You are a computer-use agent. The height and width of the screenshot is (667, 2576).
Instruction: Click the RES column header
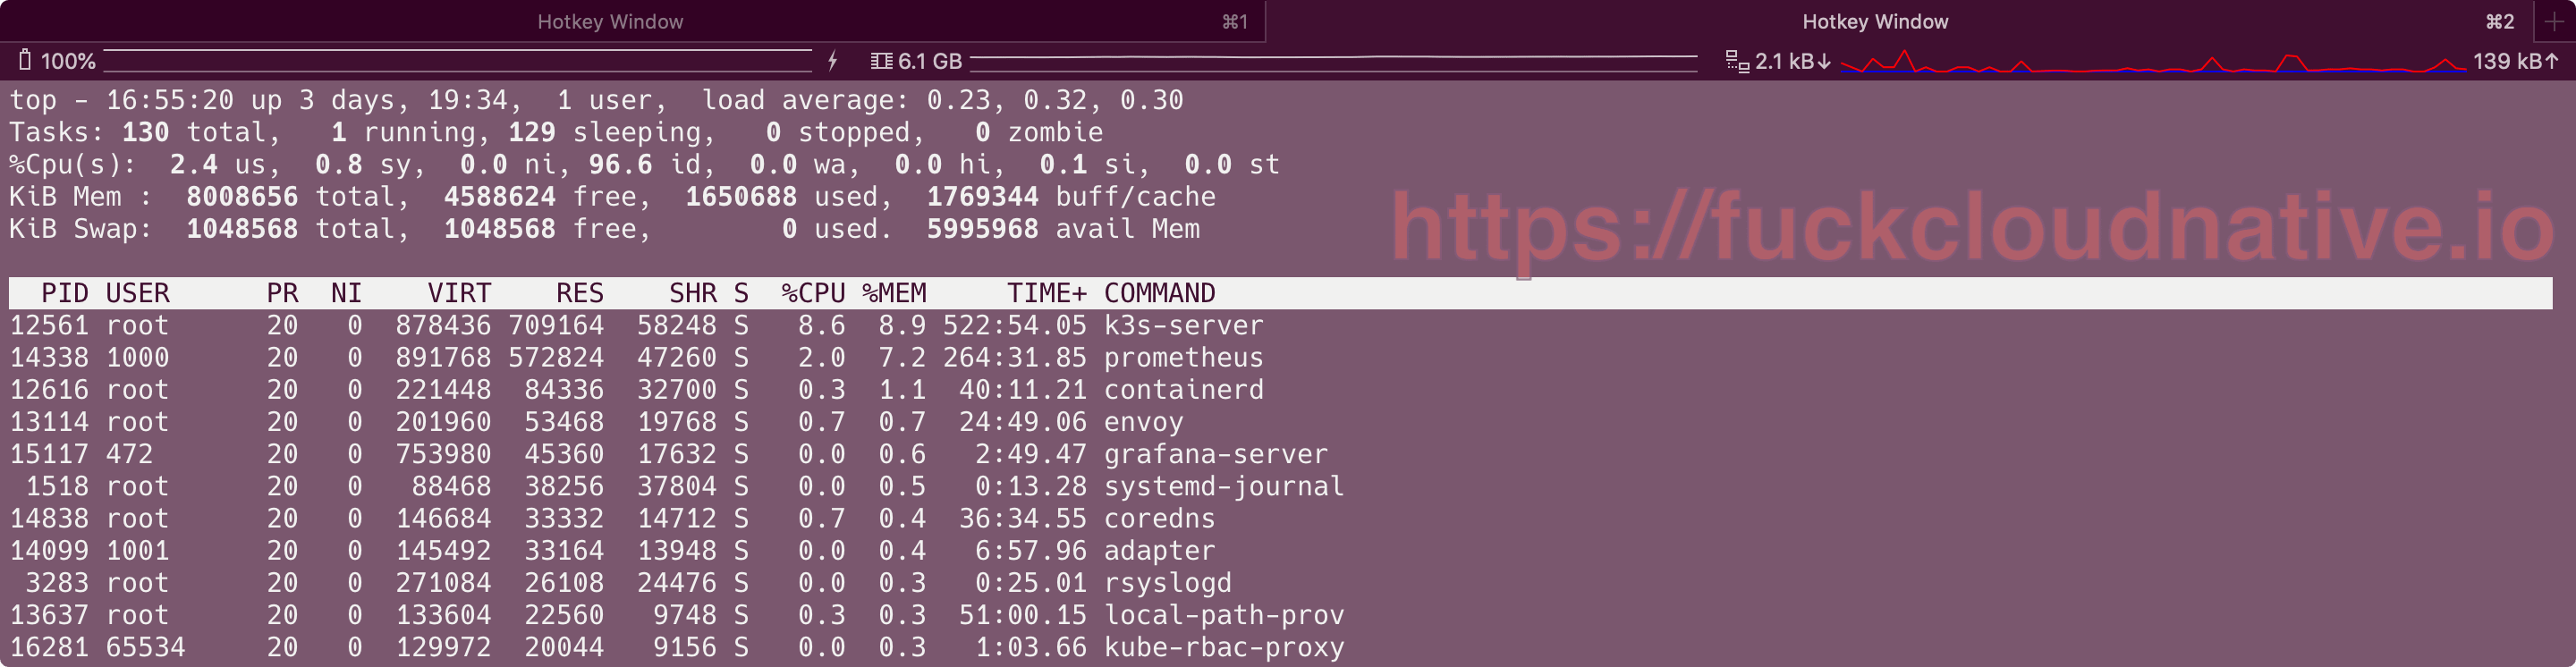(x=580, y=293)
